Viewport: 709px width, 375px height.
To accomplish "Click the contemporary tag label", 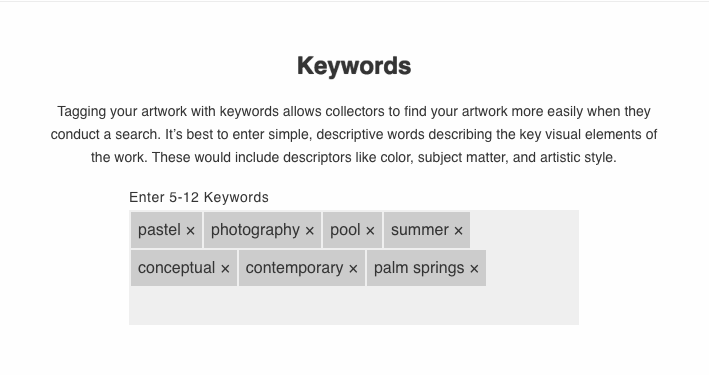I will [x=294, y=268].
